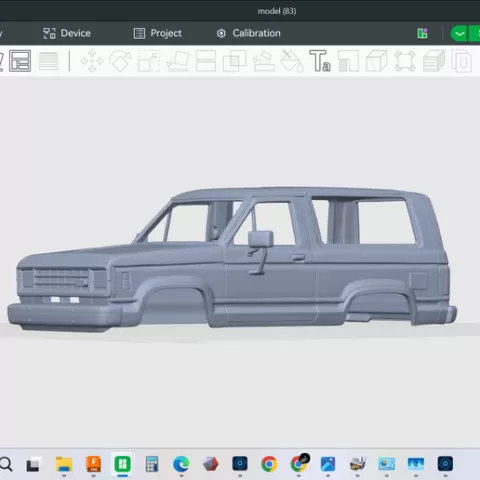Open Windows search from taskbar
Viewport: 480px width, 480px height.
click(x=6, y=464)
